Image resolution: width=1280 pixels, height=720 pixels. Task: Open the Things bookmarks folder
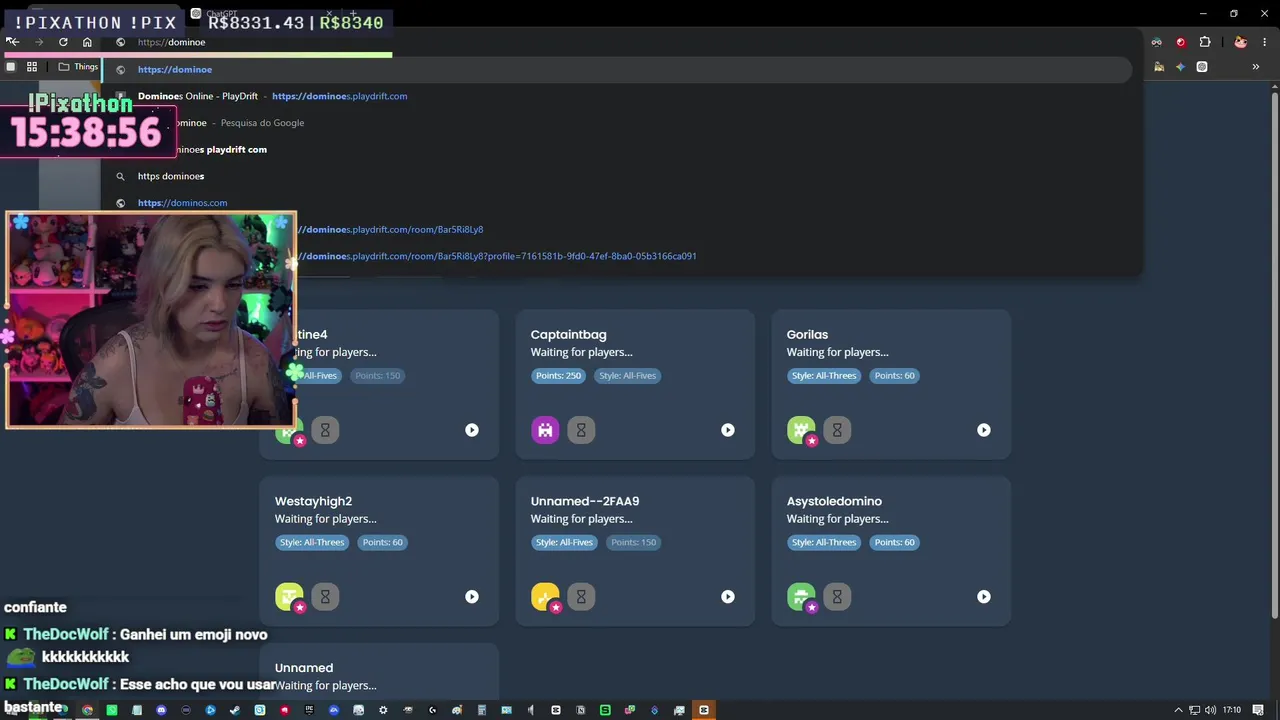[79, 67]
